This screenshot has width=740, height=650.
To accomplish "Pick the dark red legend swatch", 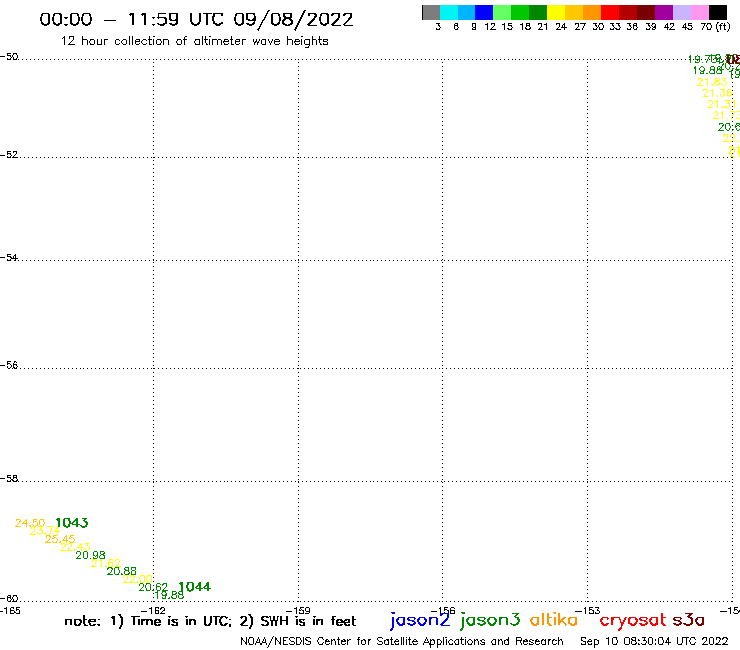I will 628,13.
